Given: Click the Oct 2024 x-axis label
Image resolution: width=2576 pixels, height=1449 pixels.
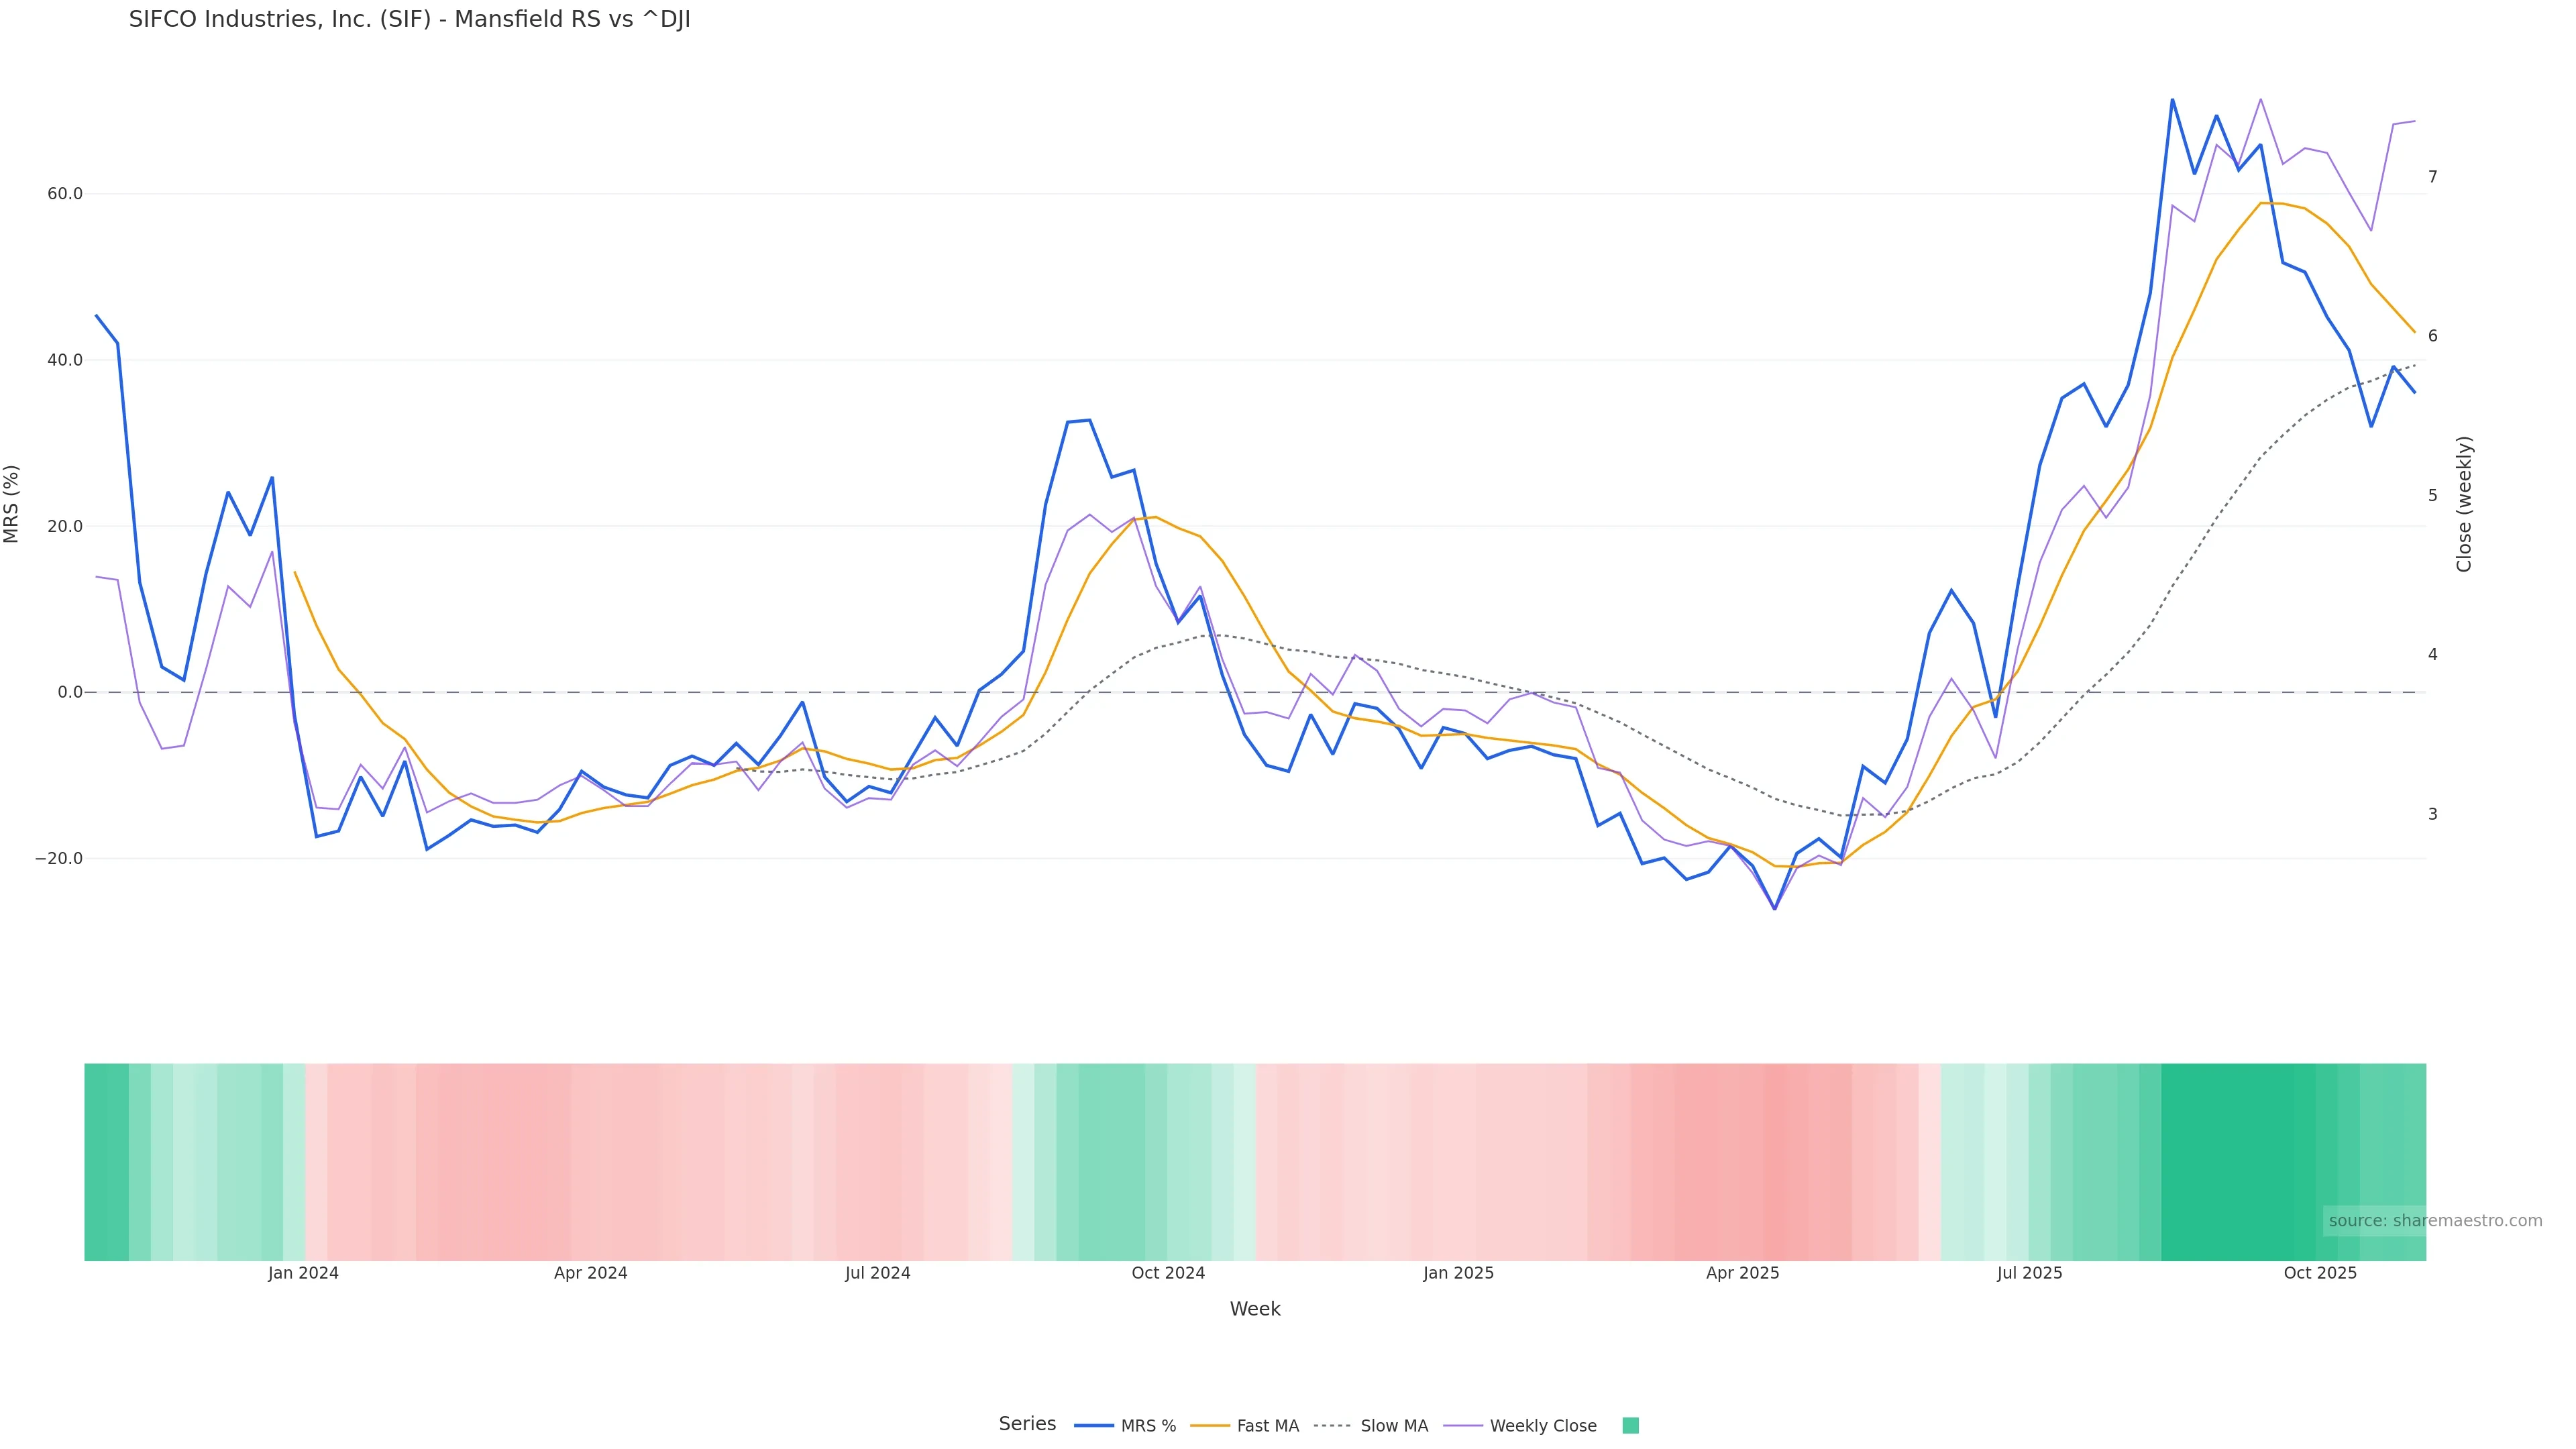Looking at the screenshot, I should pos(1168,1273).
